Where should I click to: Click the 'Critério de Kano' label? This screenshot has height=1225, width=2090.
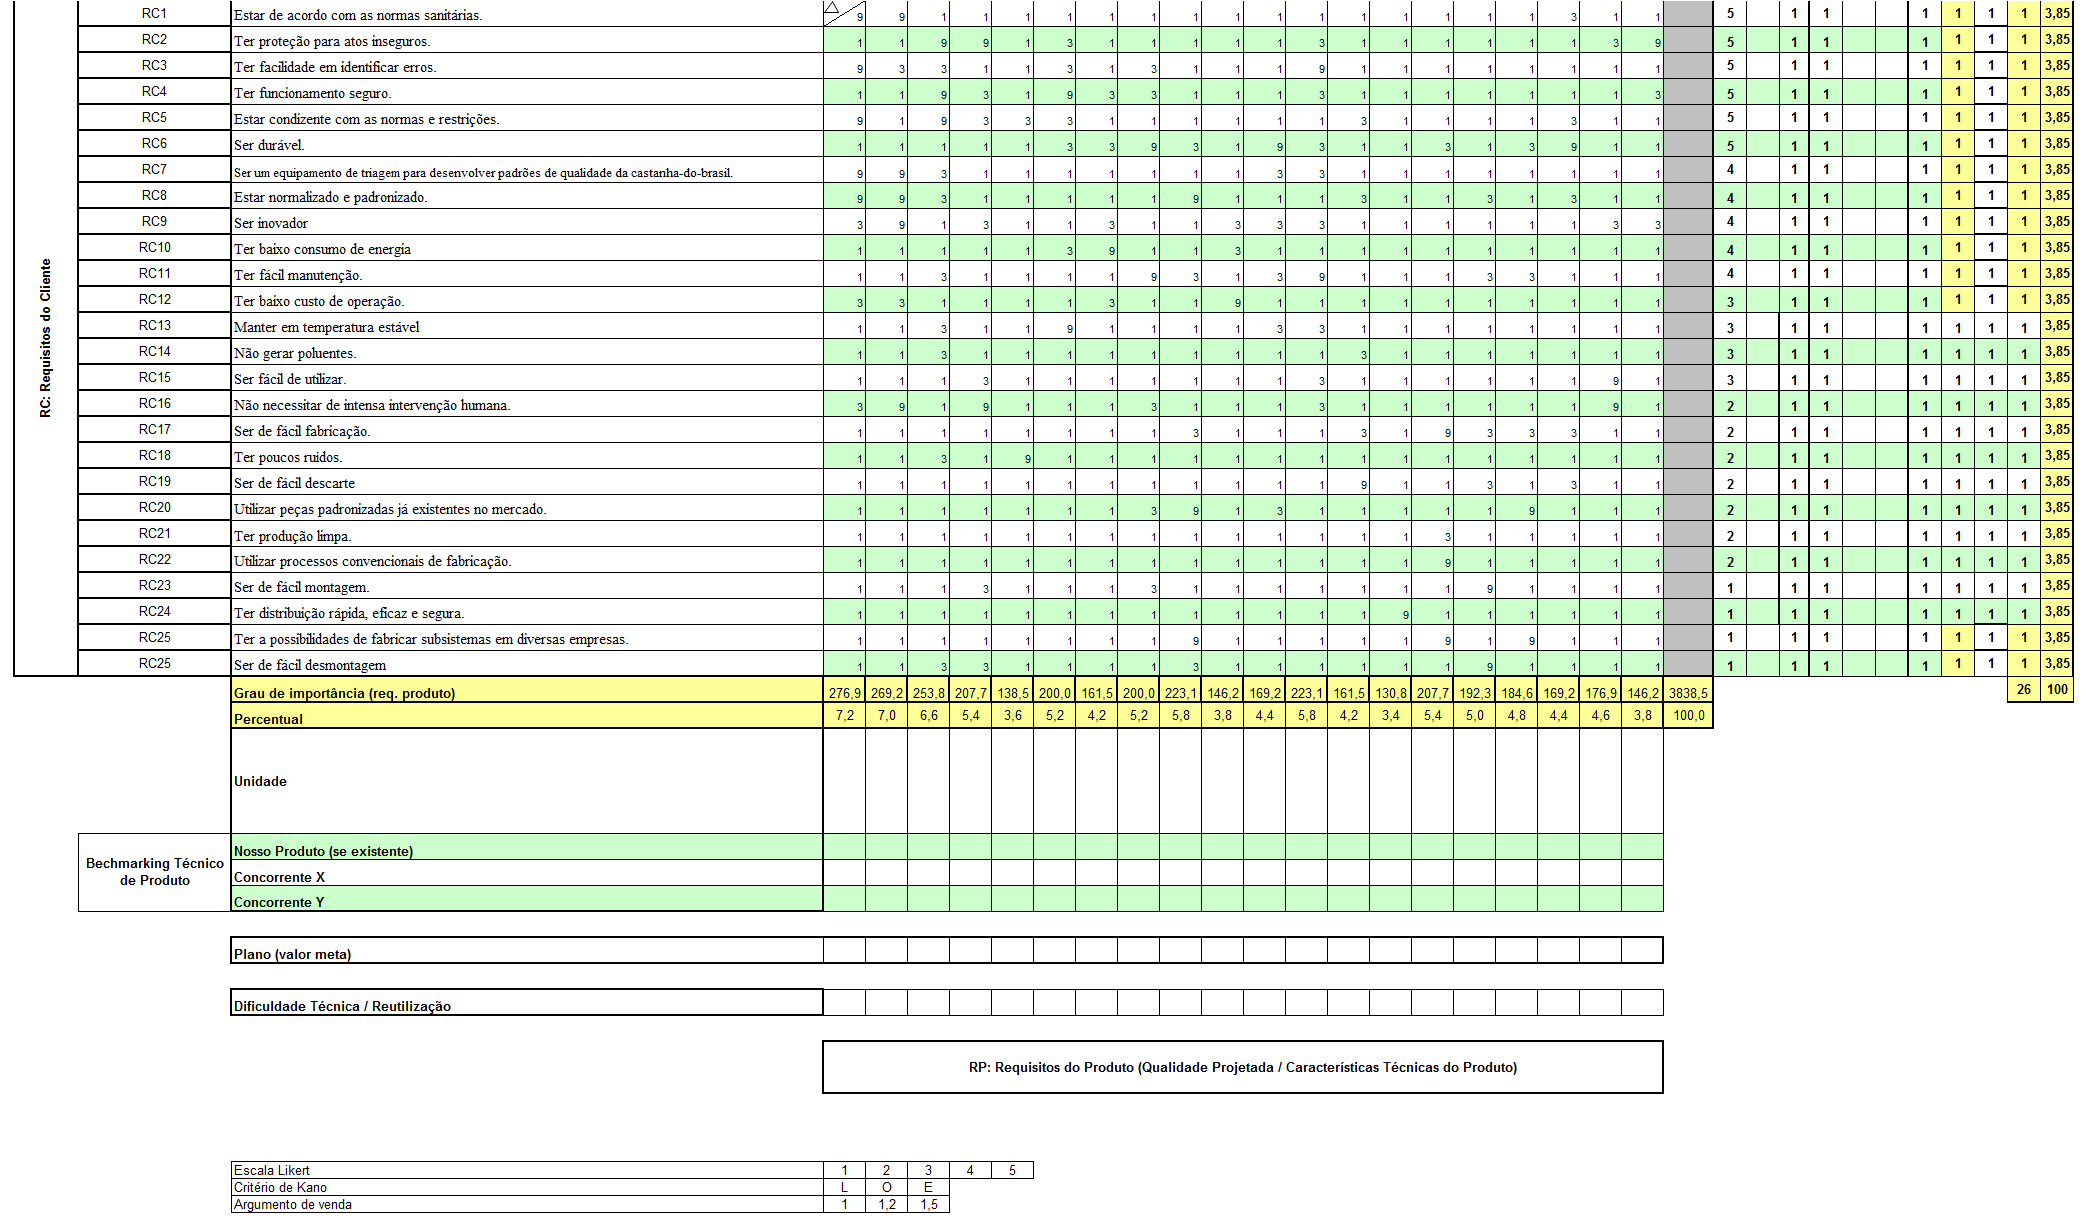tap(527, 1187)
